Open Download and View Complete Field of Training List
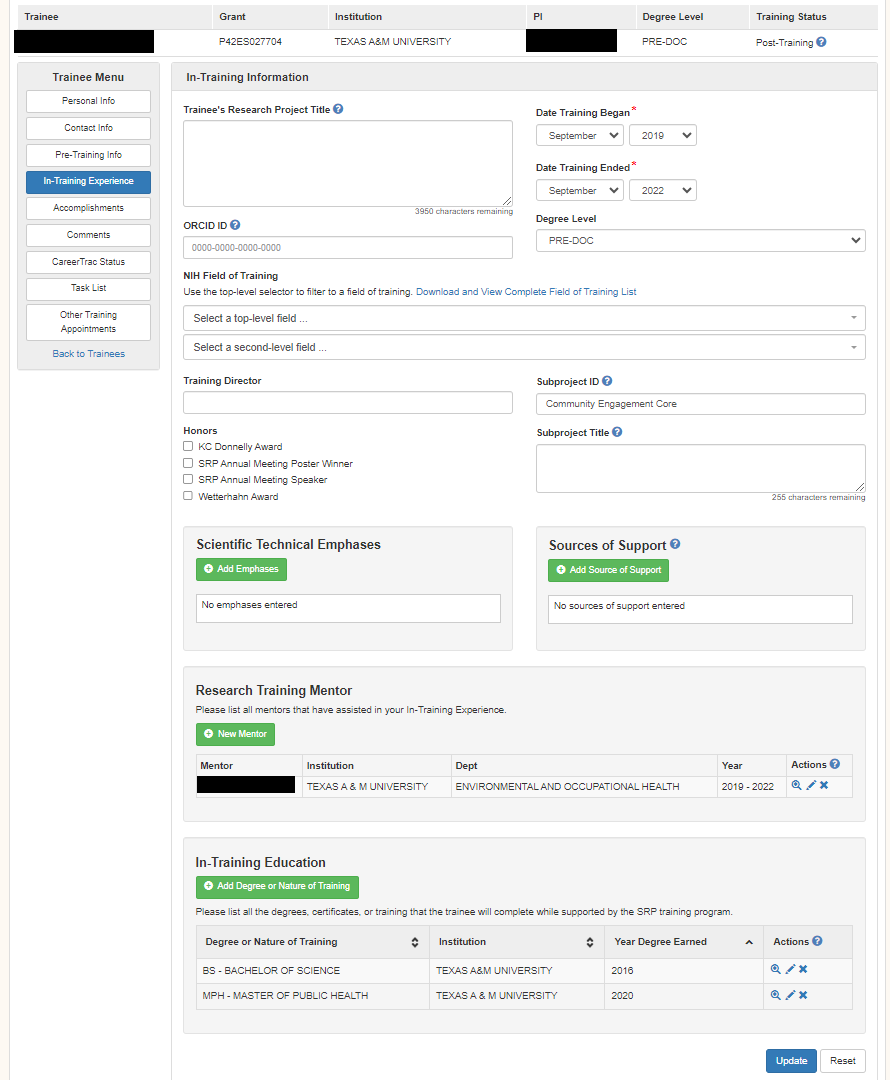890x1080 pixels. pyautogui.click(x=526, y=292)
